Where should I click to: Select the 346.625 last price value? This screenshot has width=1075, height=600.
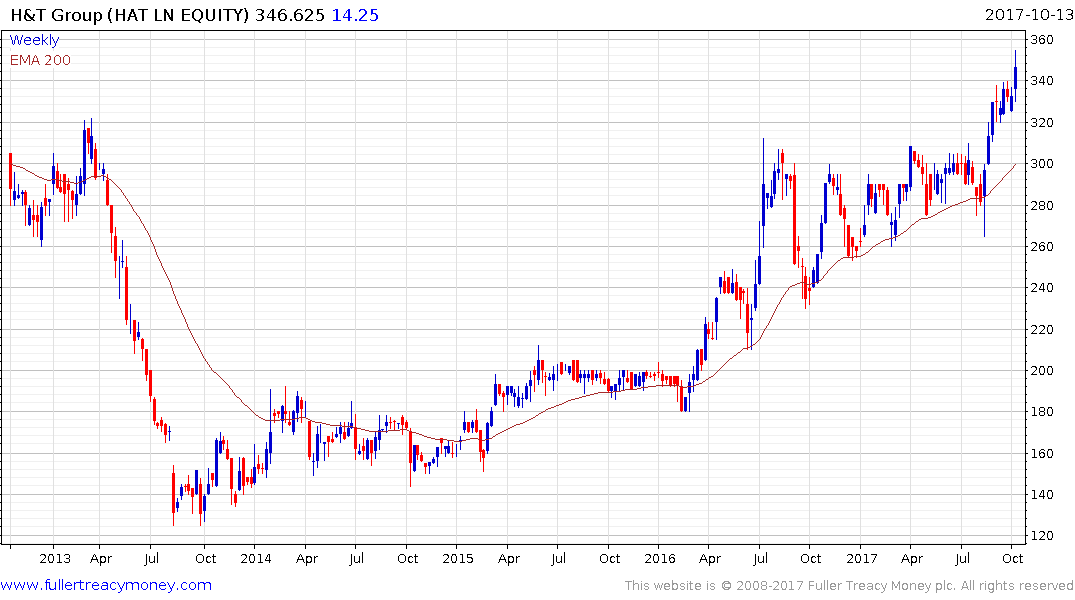coord(290,15)
